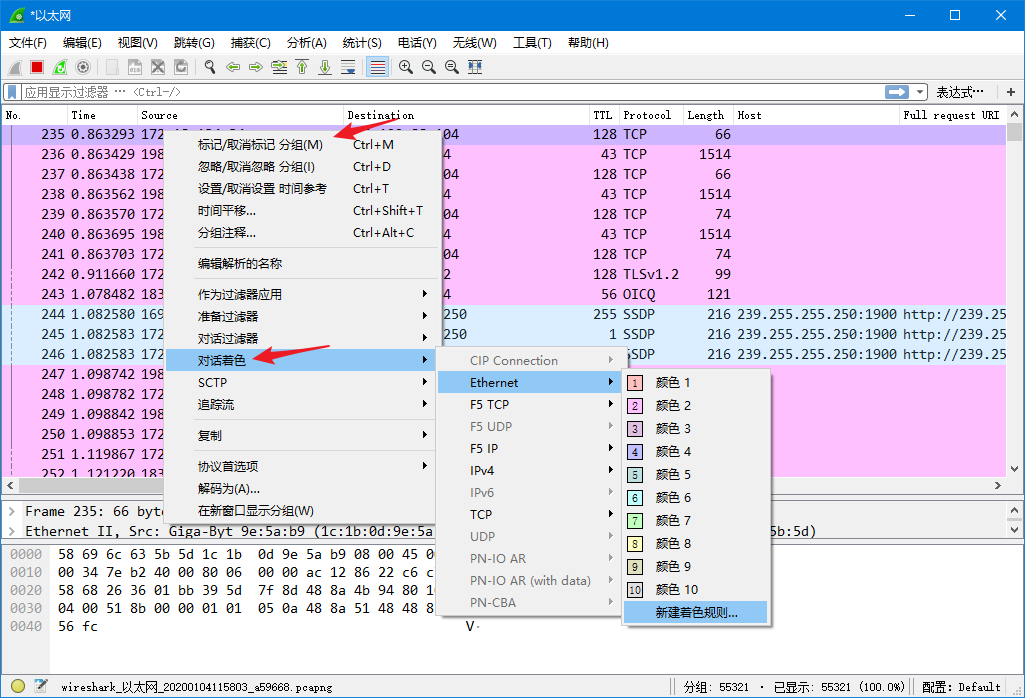Click the 配置: Default profile label

click(961, 687)
